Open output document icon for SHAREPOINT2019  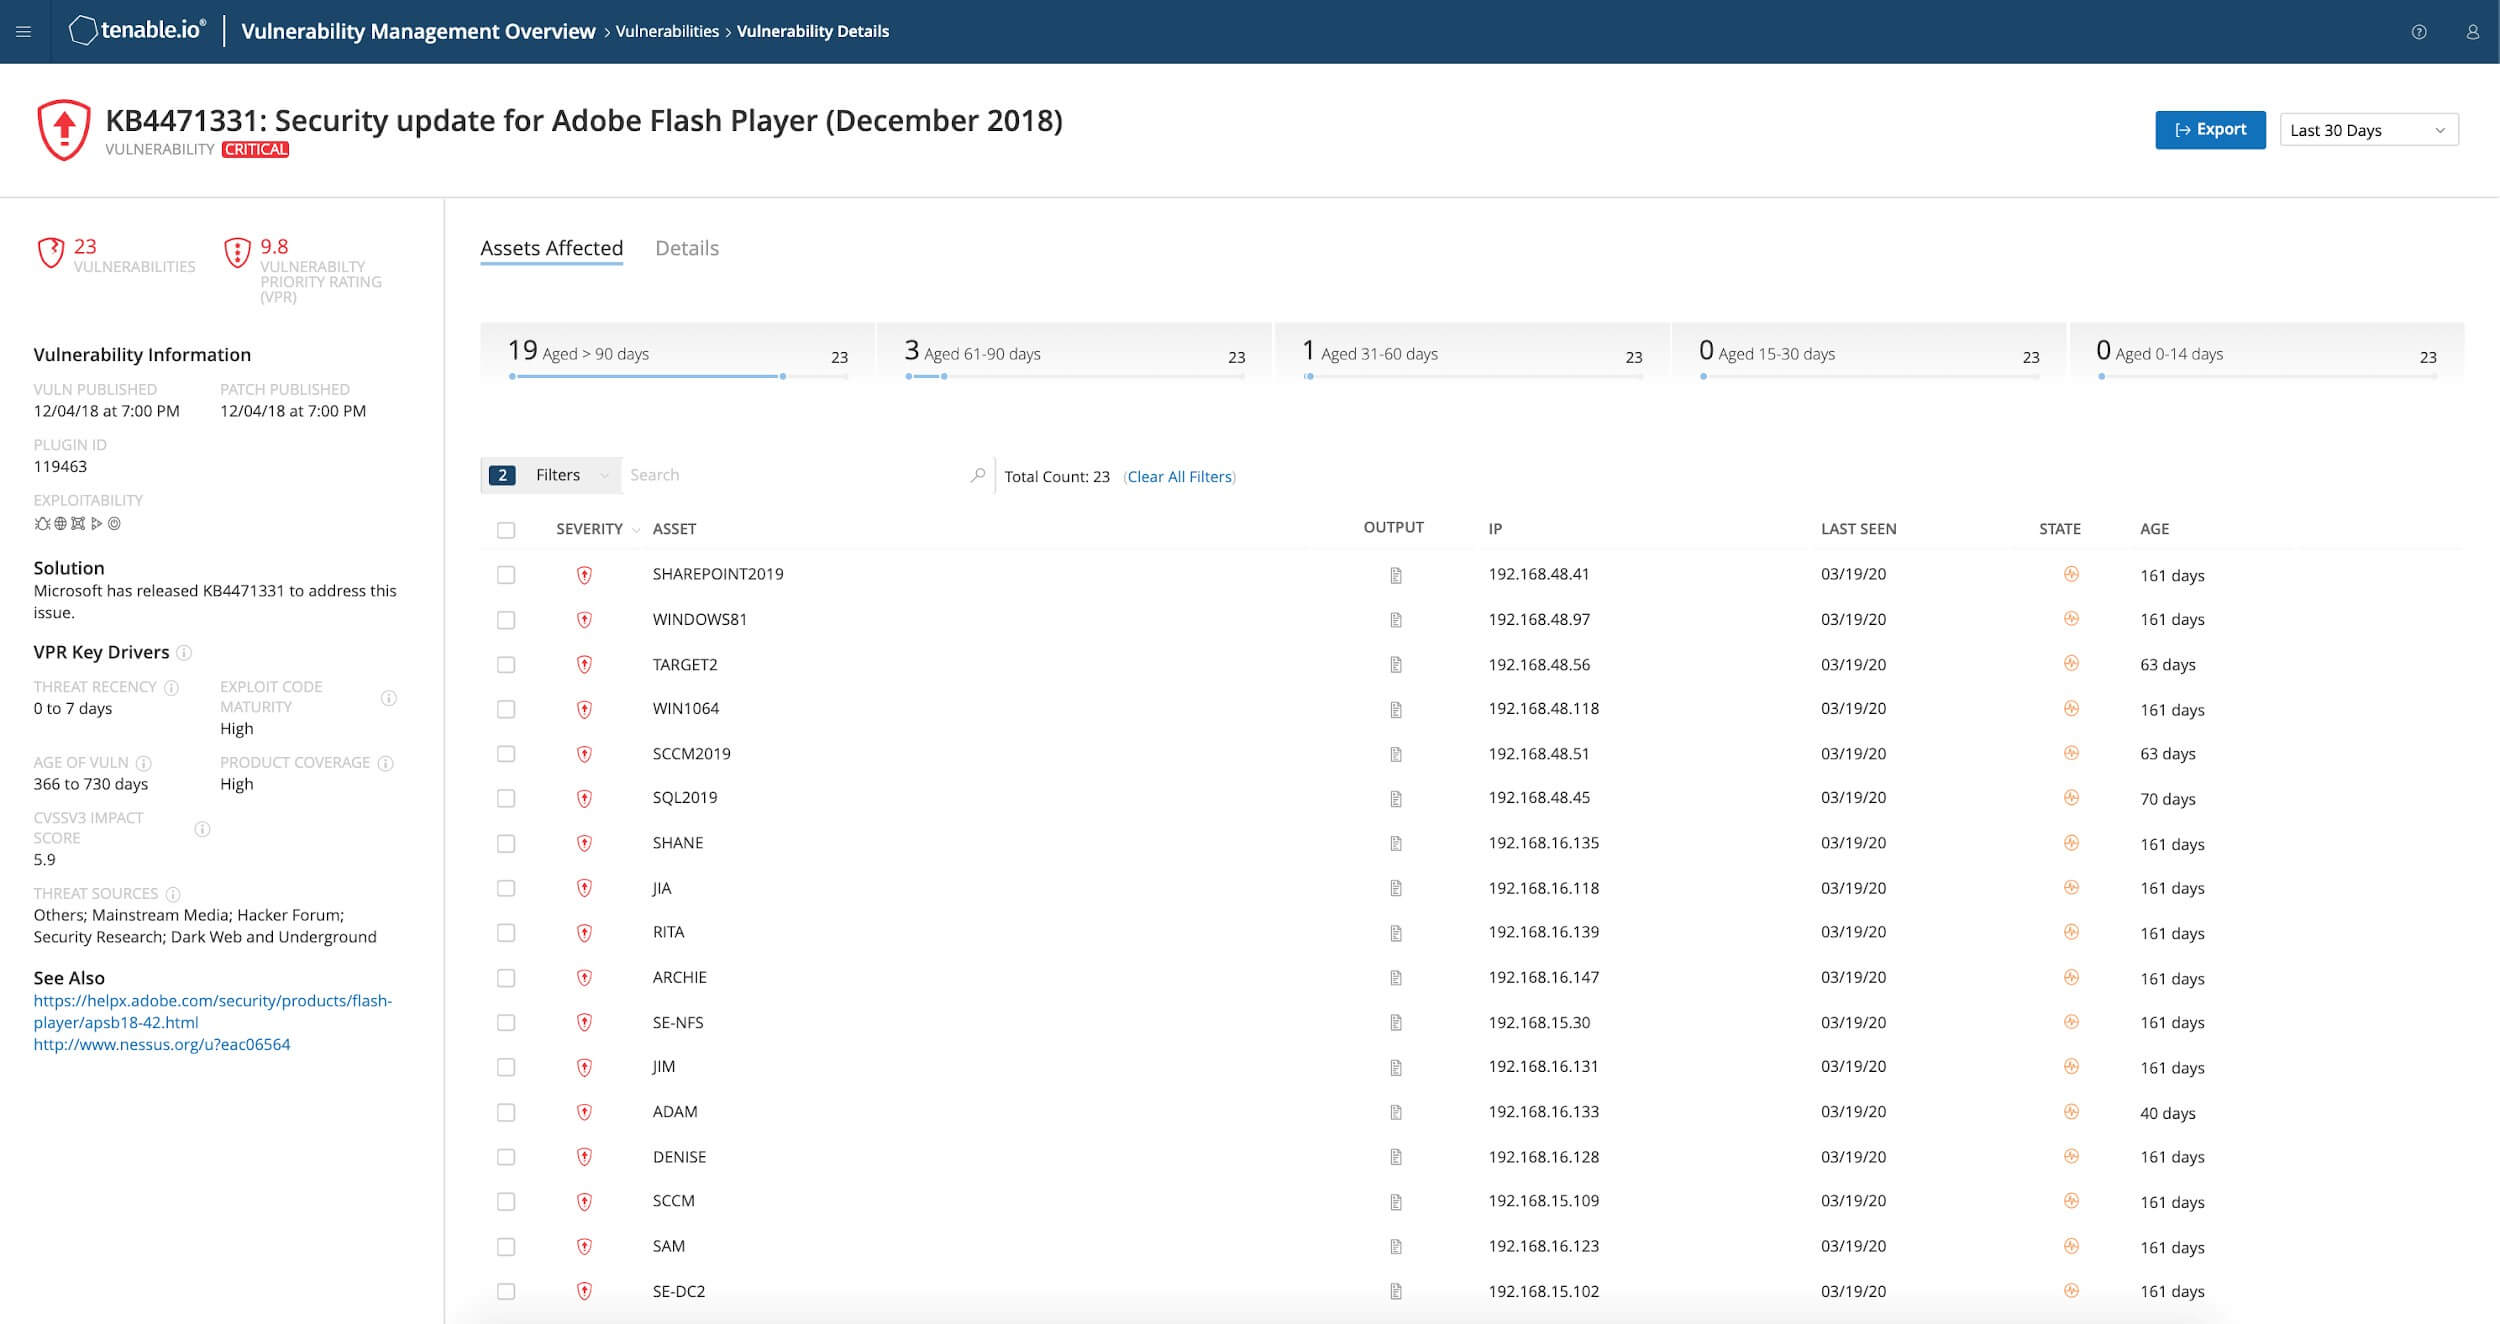(x=1395, y=575)
